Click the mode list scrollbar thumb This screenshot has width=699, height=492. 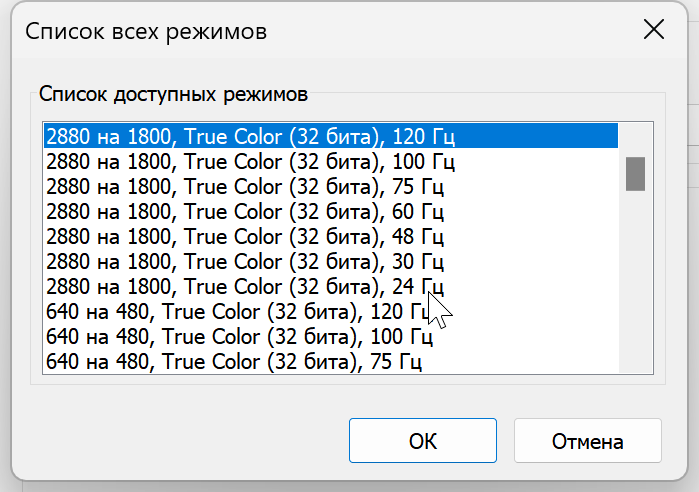(x=635, y=173)
